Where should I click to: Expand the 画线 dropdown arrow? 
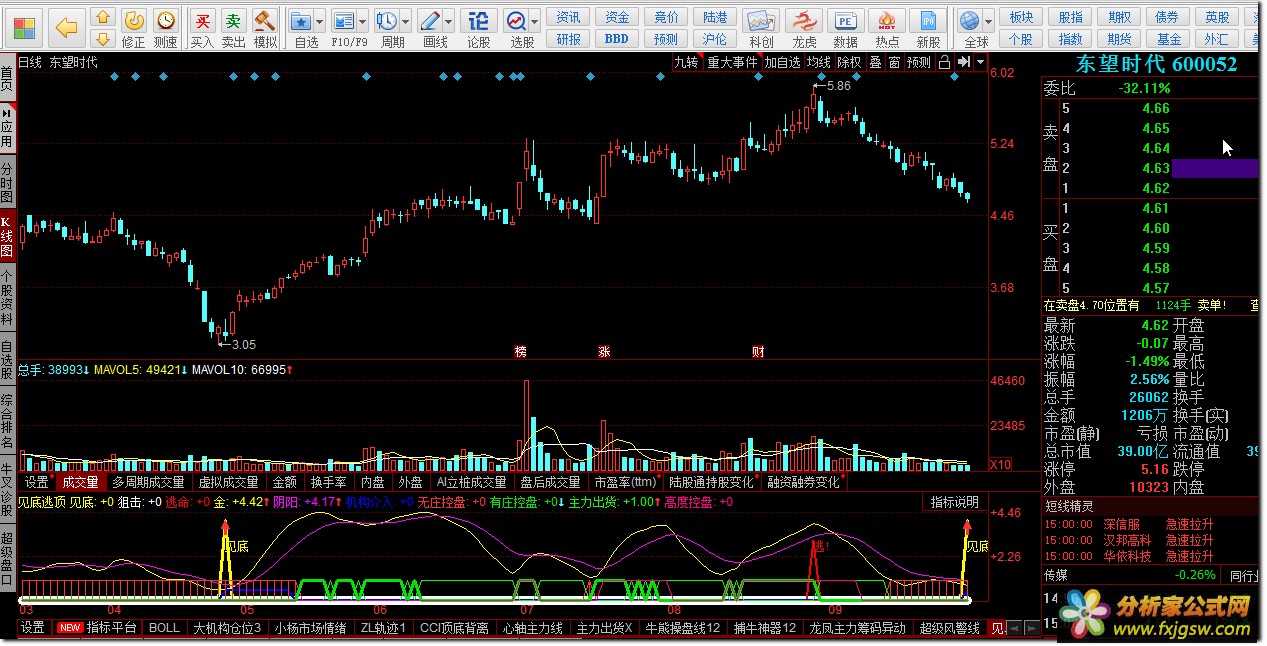pyautogui.click(x=449, y=21)
